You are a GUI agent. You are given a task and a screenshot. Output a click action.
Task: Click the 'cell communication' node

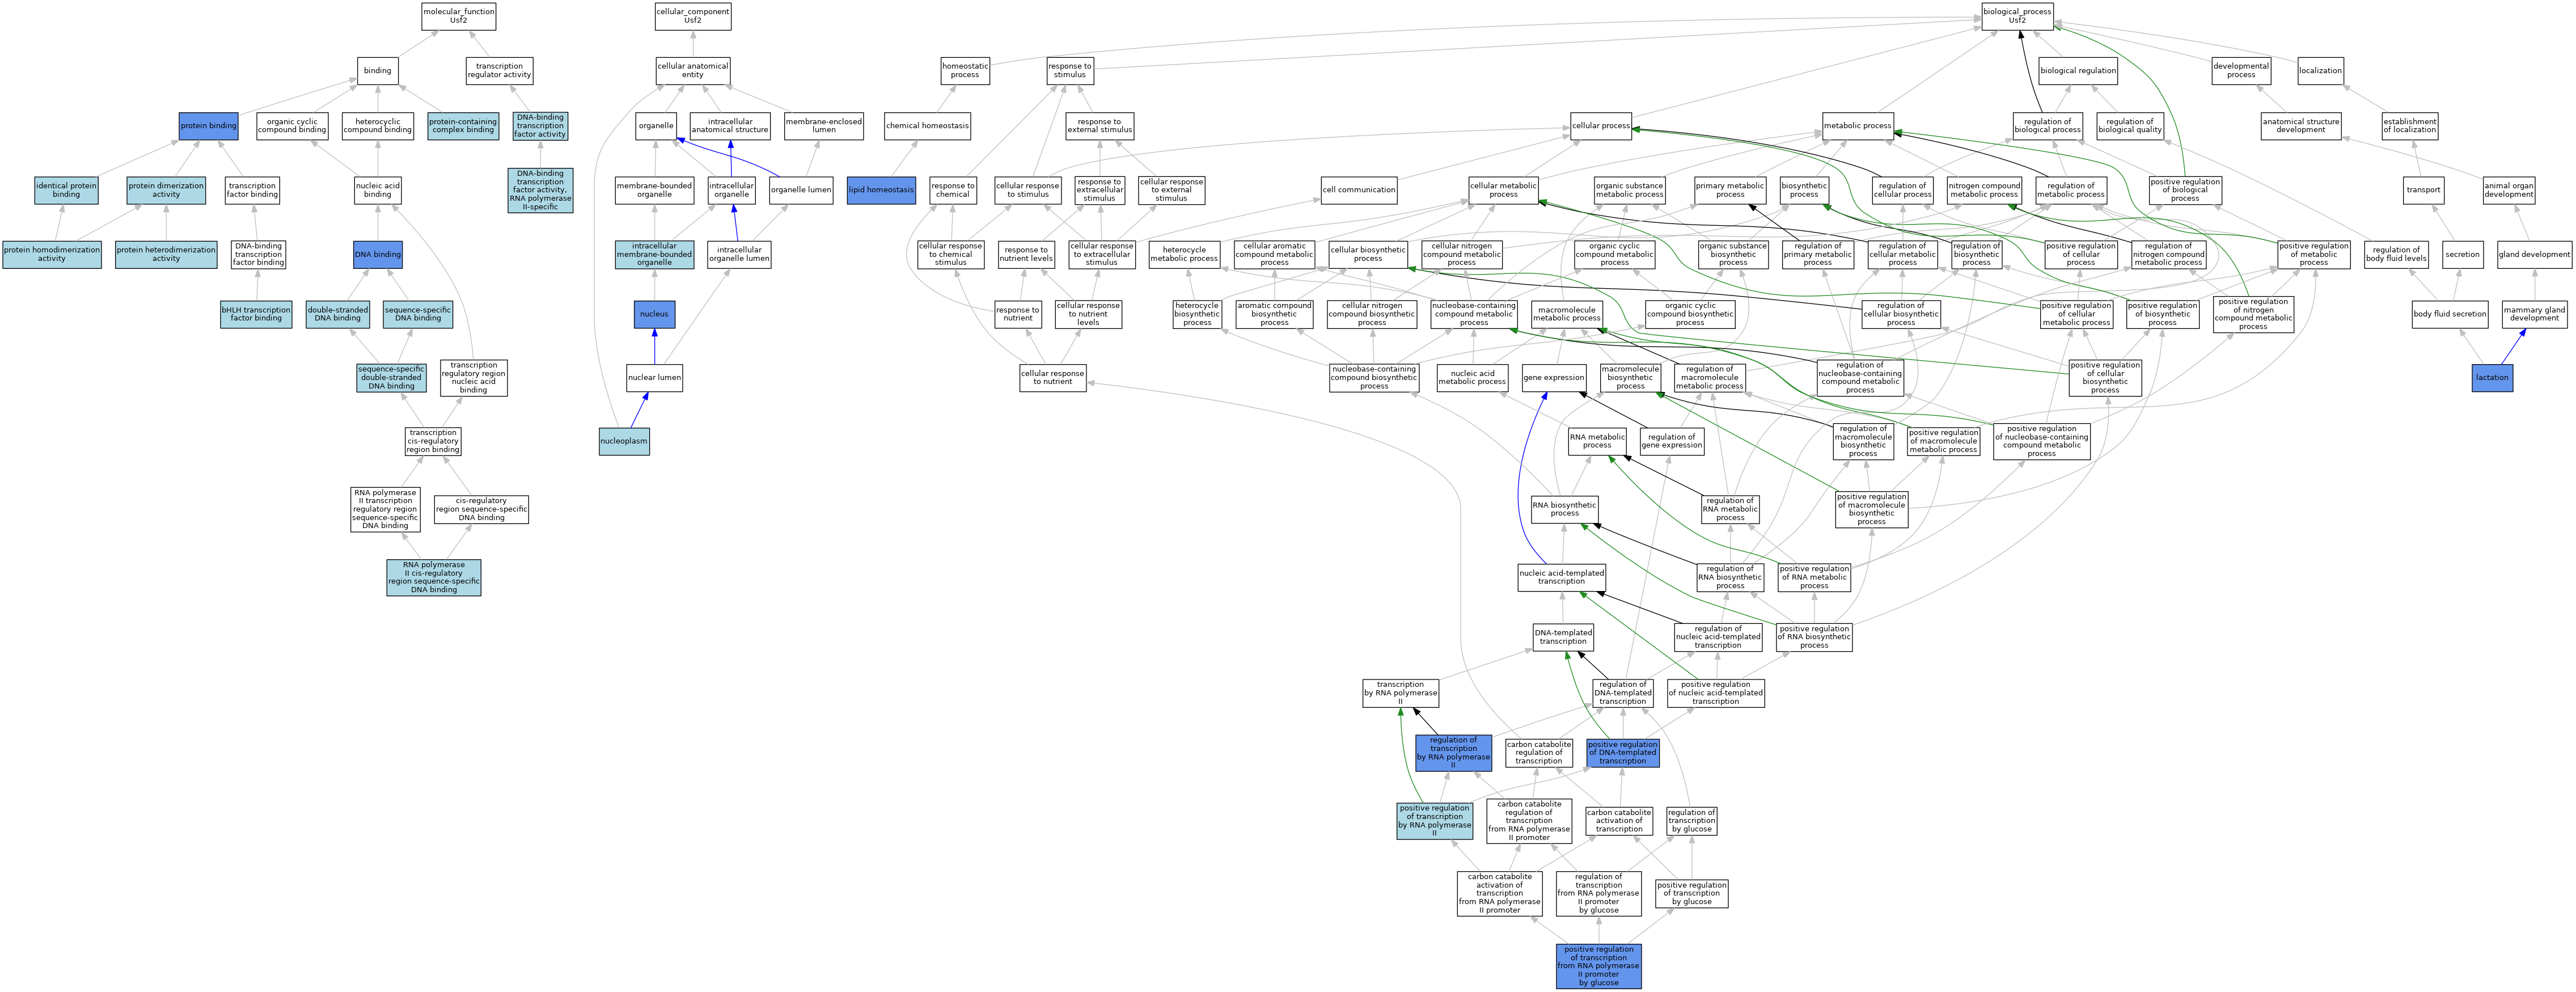pyautogui.click(x=1359, y=190)
